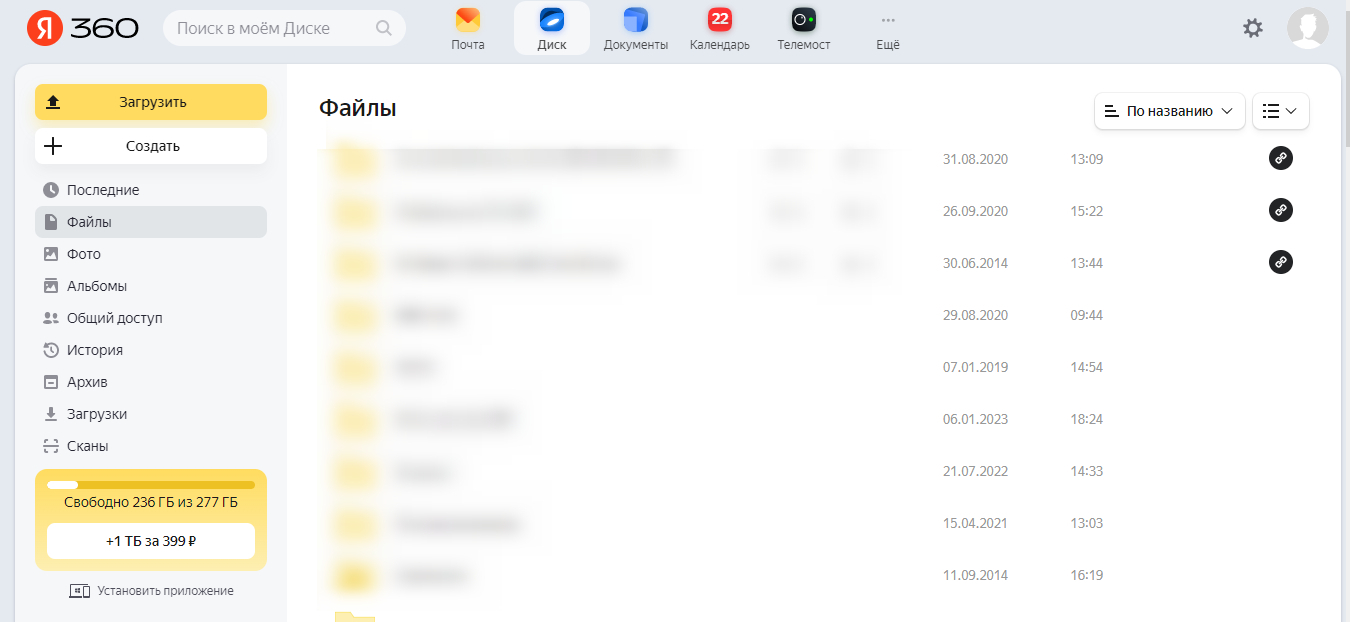This screenshot has height=622, width=1350.
Task: Click the date 21.07.2022
Action: (975, 471)
